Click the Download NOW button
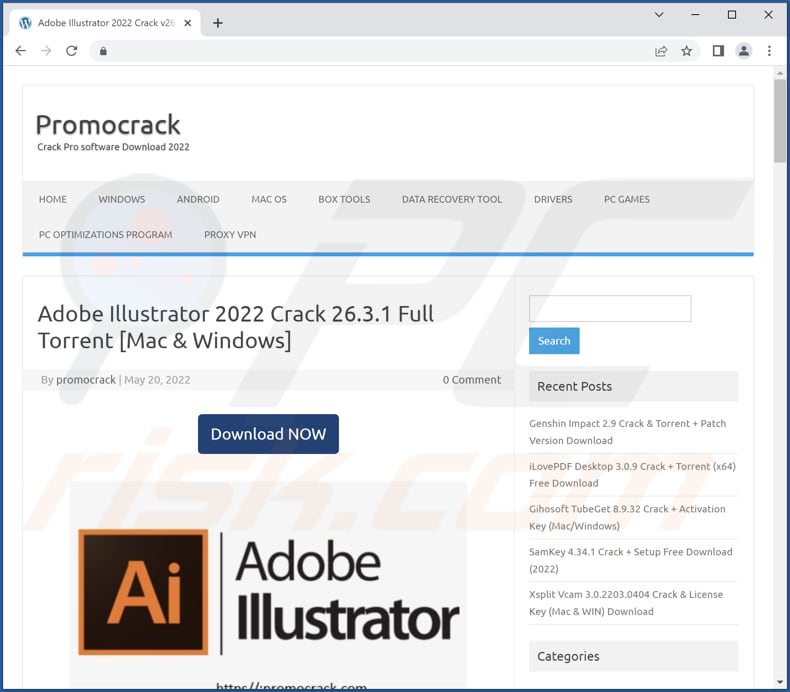 269,434
